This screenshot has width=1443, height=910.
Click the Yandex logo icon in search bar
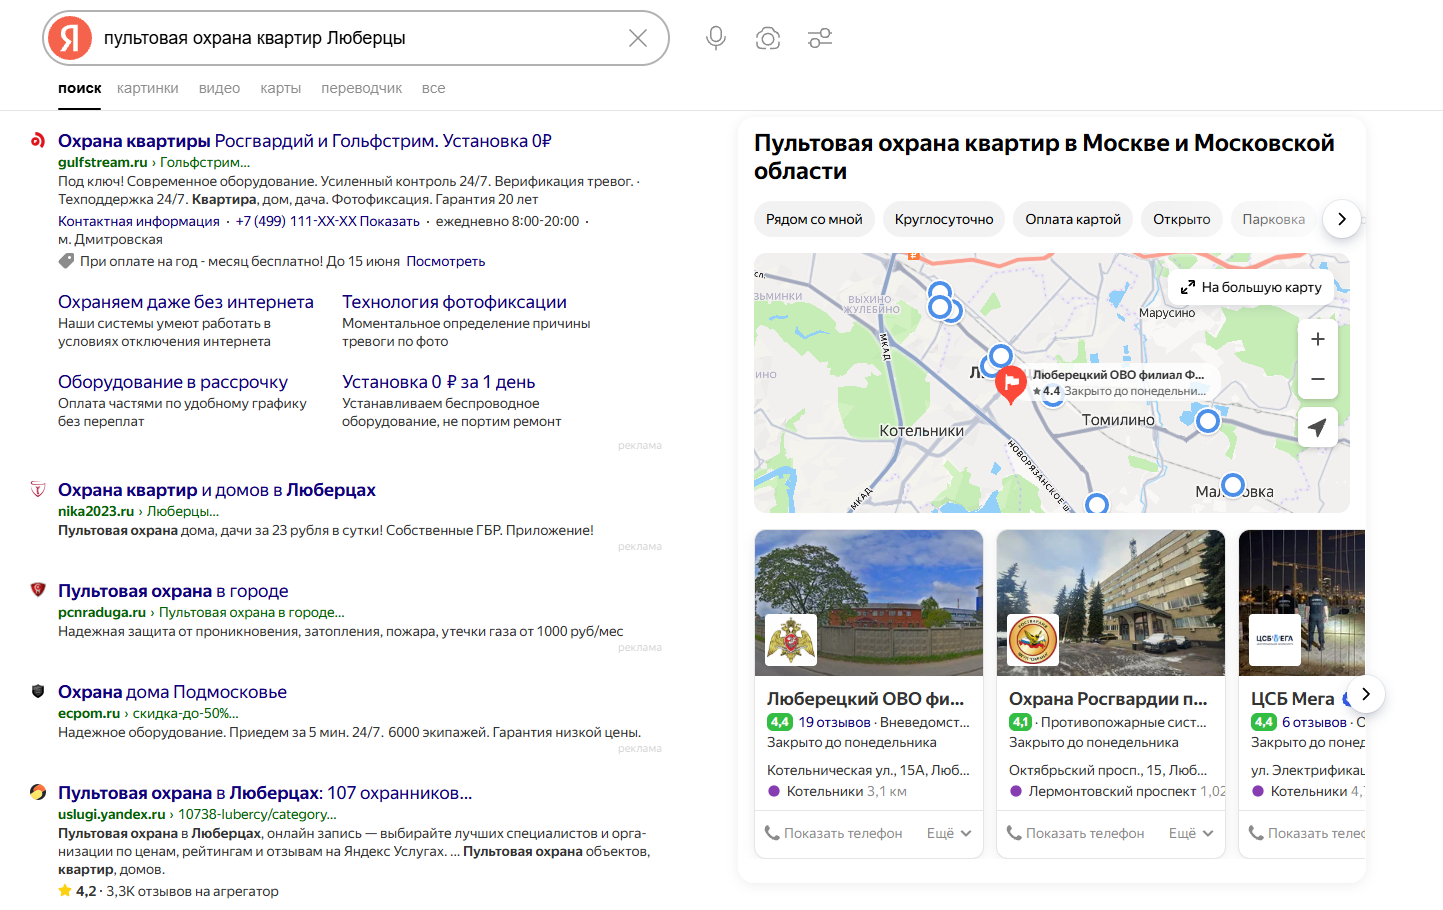pyautogui.click(x=69, y=38)
